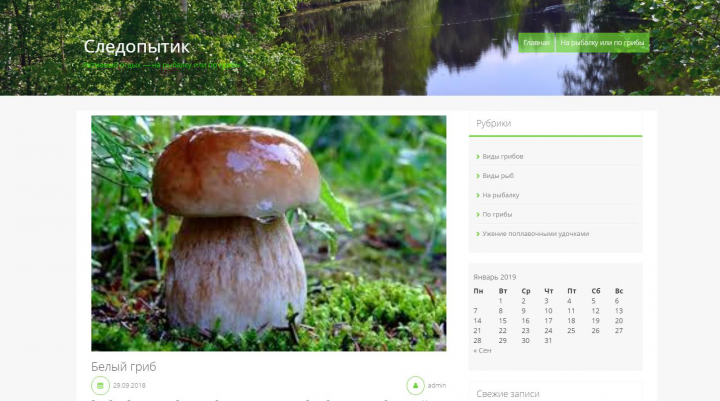720x401 pixels.
Task: Select day 9 in the calendar
Action: click(523, 311)
